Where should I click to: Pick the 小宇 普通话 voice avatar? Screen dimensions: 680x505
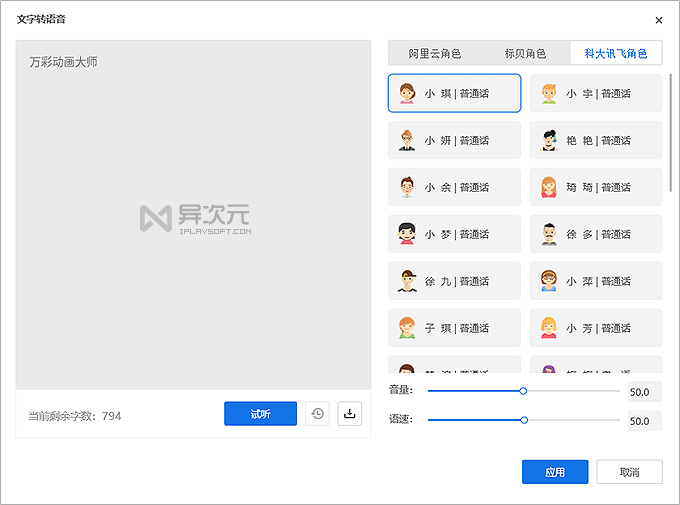pyautogui.click(x=549, y=93)
